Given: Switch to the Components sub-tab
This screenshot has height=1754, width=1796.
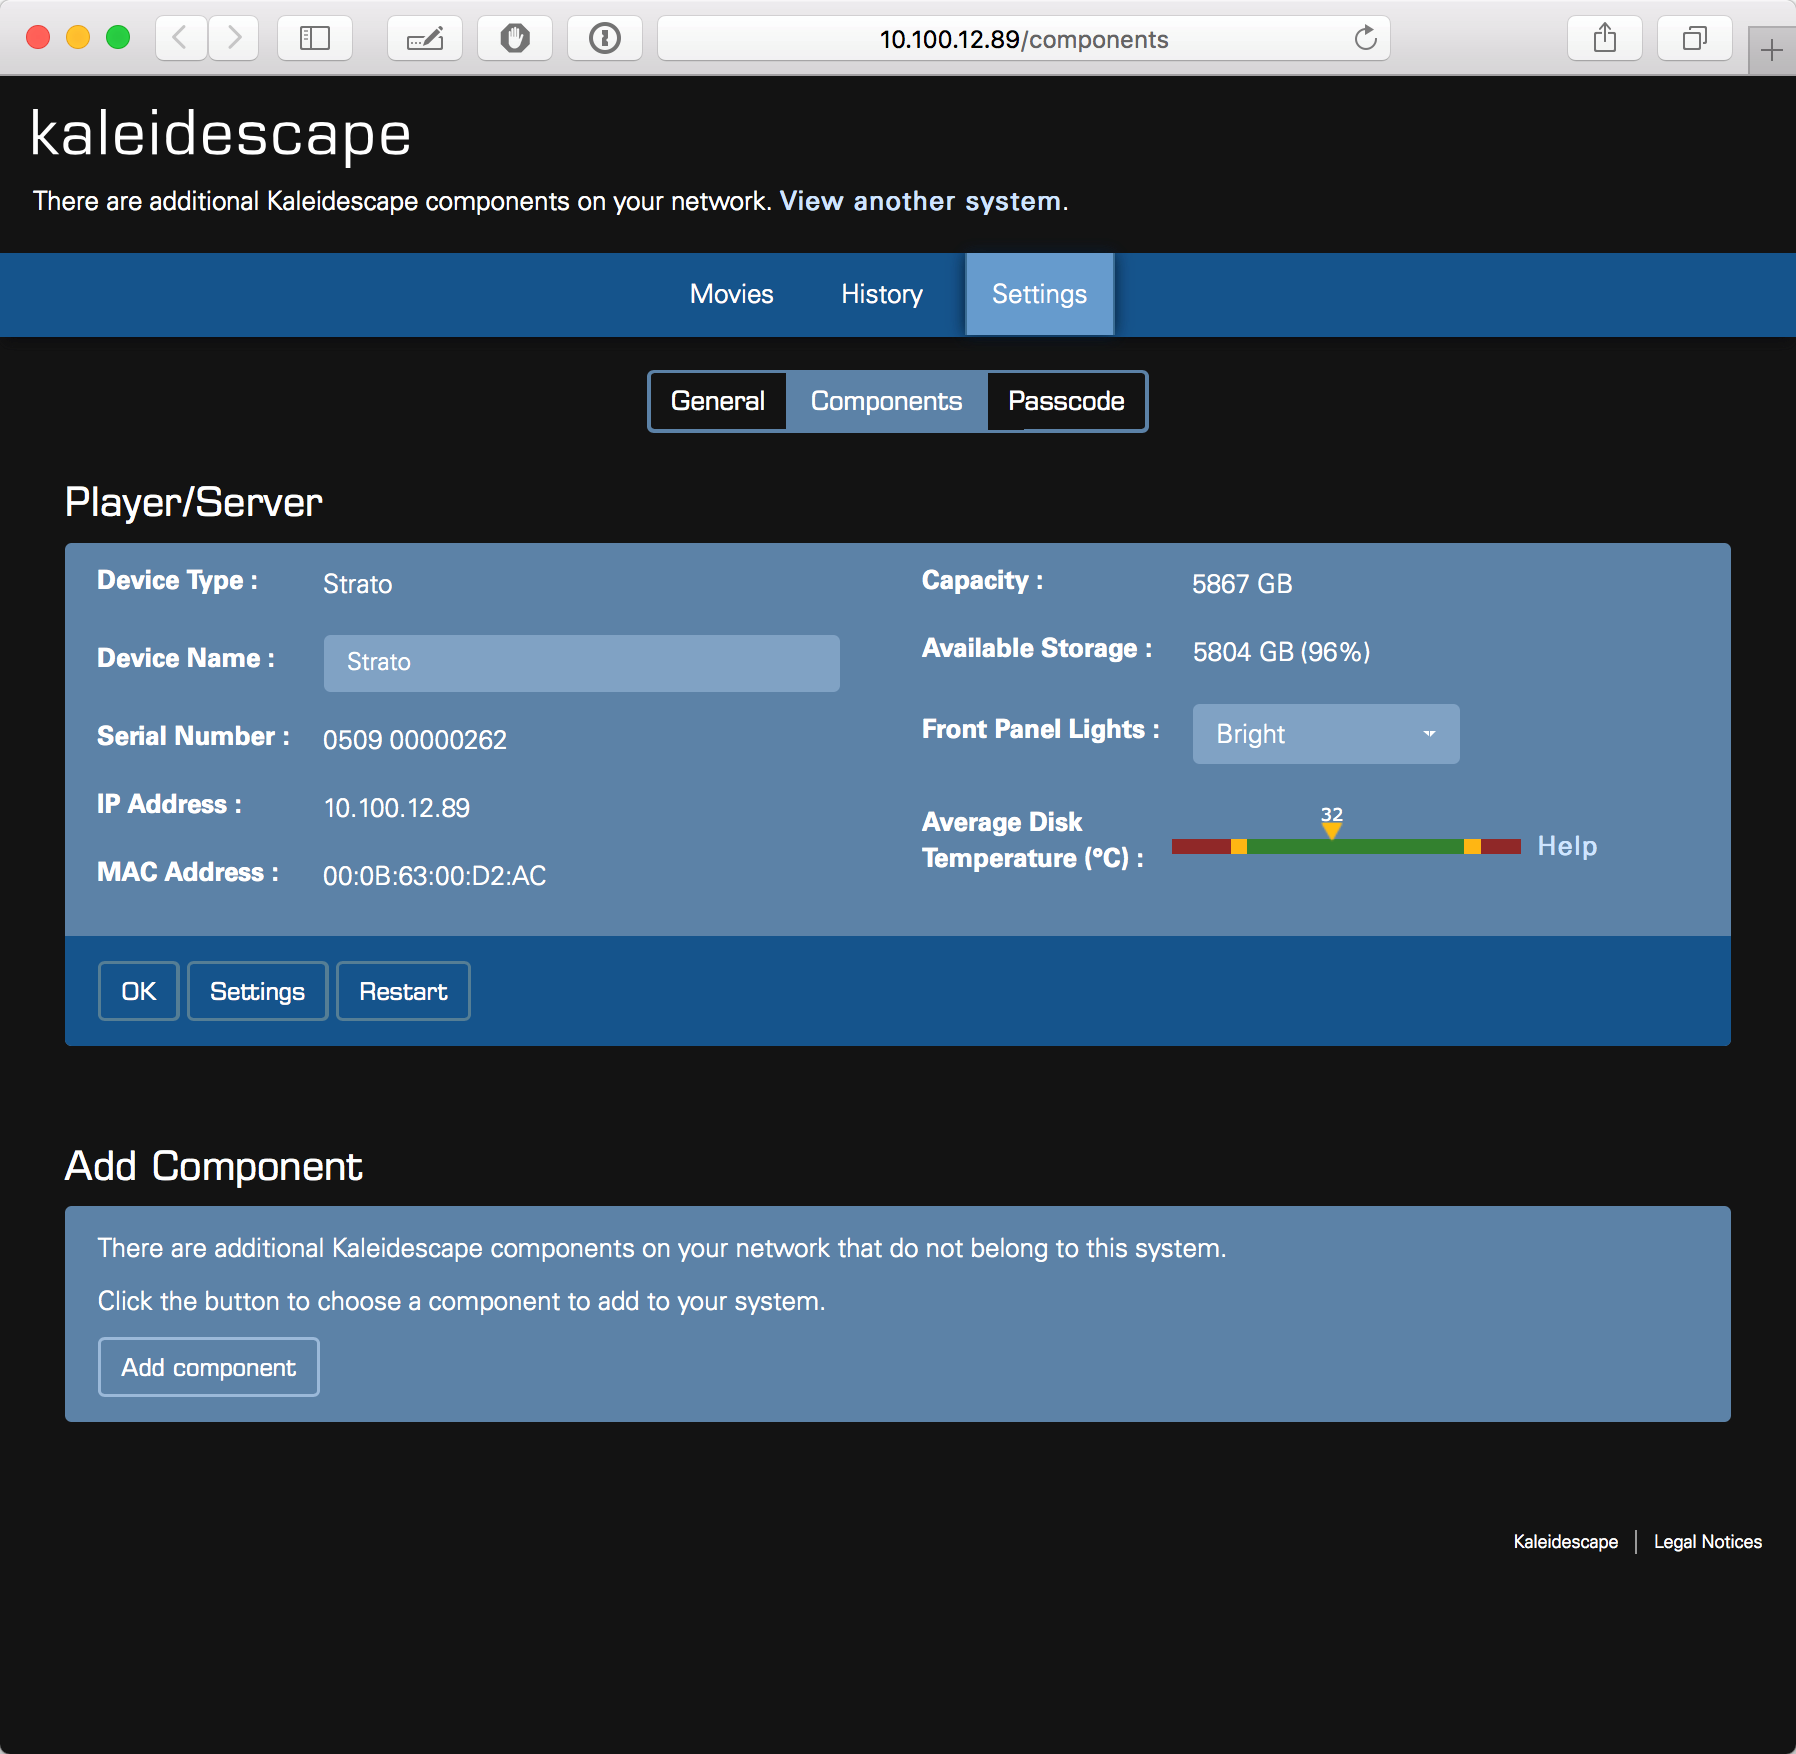Looking at the screenshot, I should [x=886, y=401].
